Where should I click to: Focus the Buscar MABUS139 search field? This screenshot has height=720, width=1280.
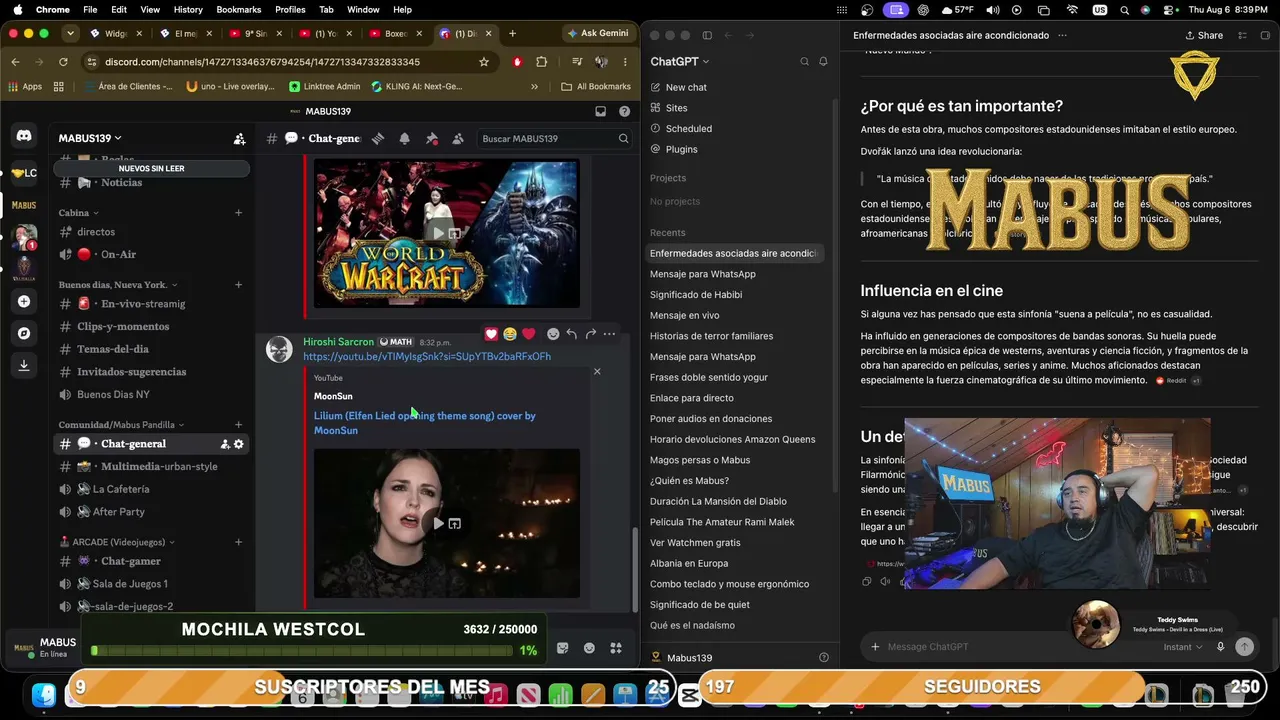click(x=555, y=139)
